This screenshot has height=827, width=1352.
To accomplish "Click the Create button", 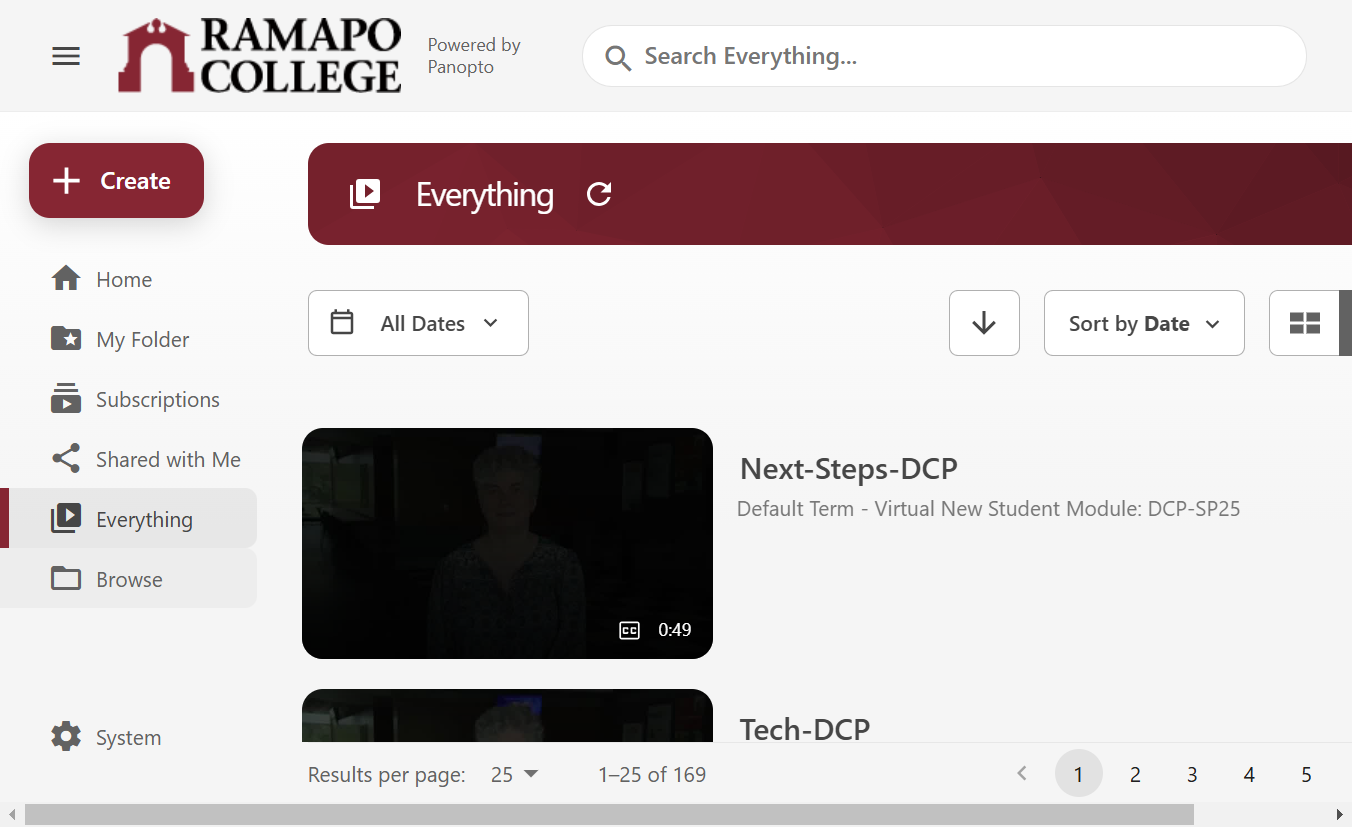I will pos(116,181).
